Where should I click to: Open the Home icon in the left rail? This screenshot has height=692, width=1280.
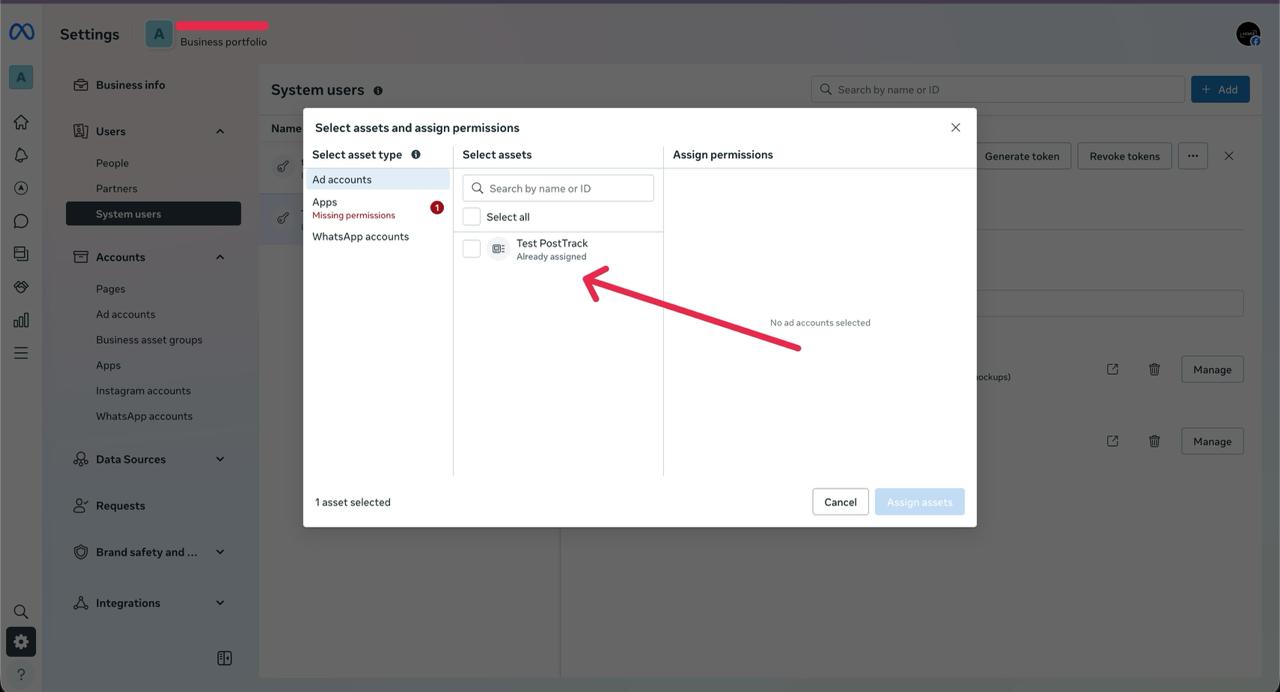20,121
